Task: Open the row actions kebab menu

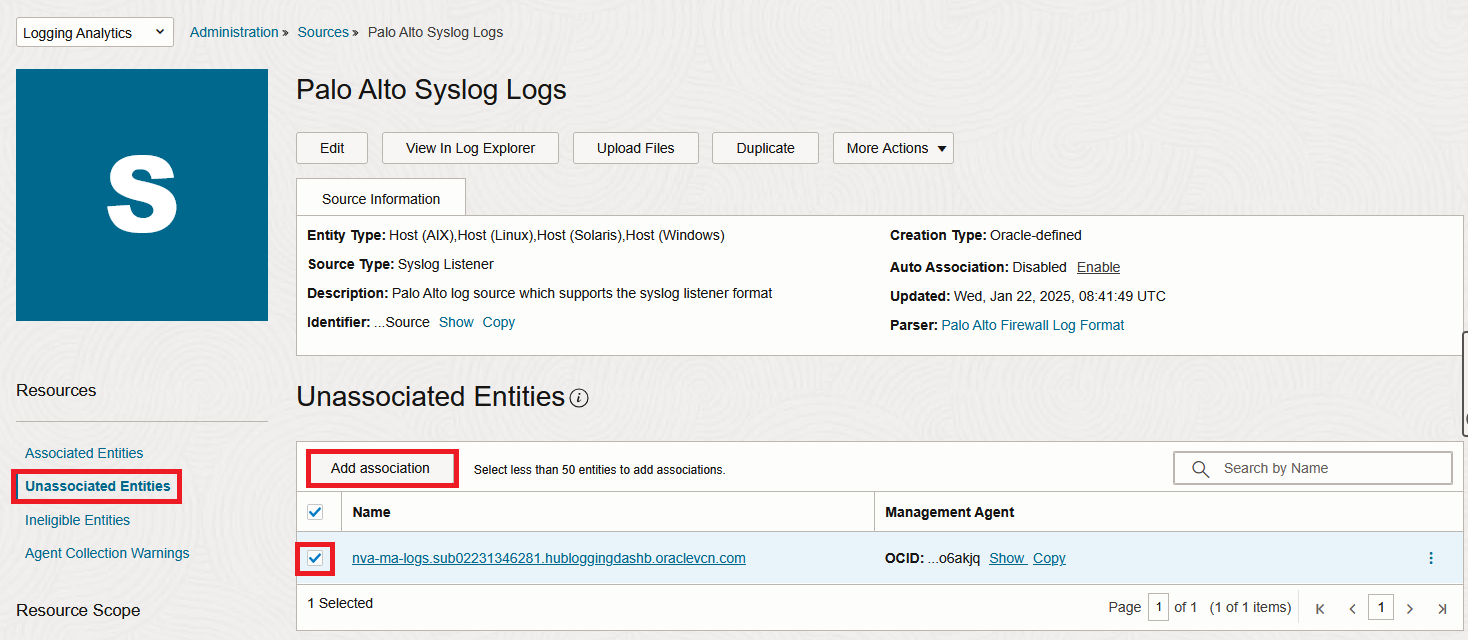Action: coord(1430,558)
